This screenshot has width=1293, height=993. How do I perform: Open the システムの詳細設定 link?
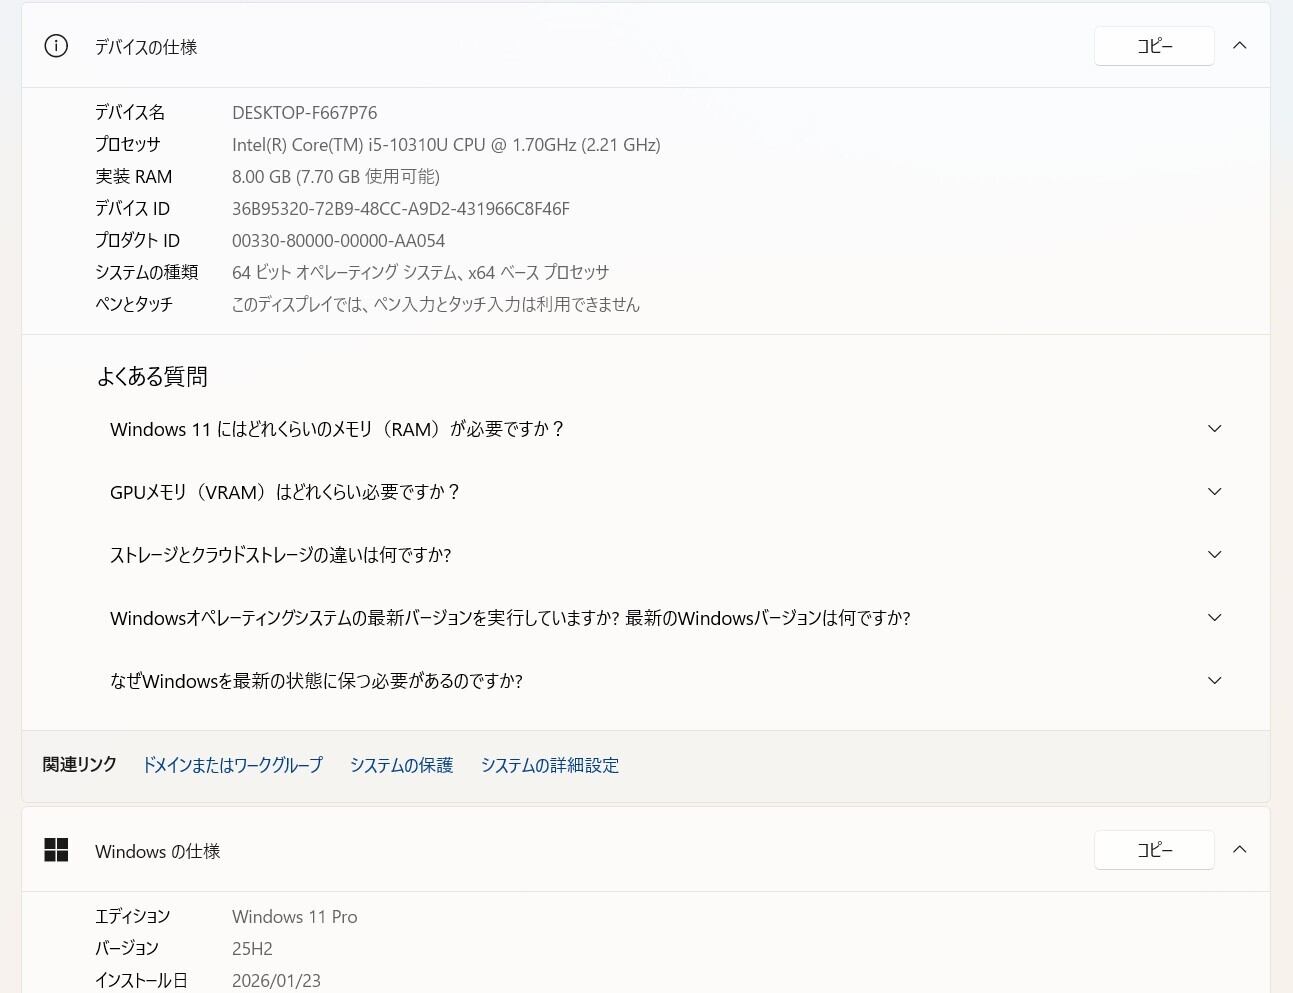pyautogui.click(x=550, y=765)
